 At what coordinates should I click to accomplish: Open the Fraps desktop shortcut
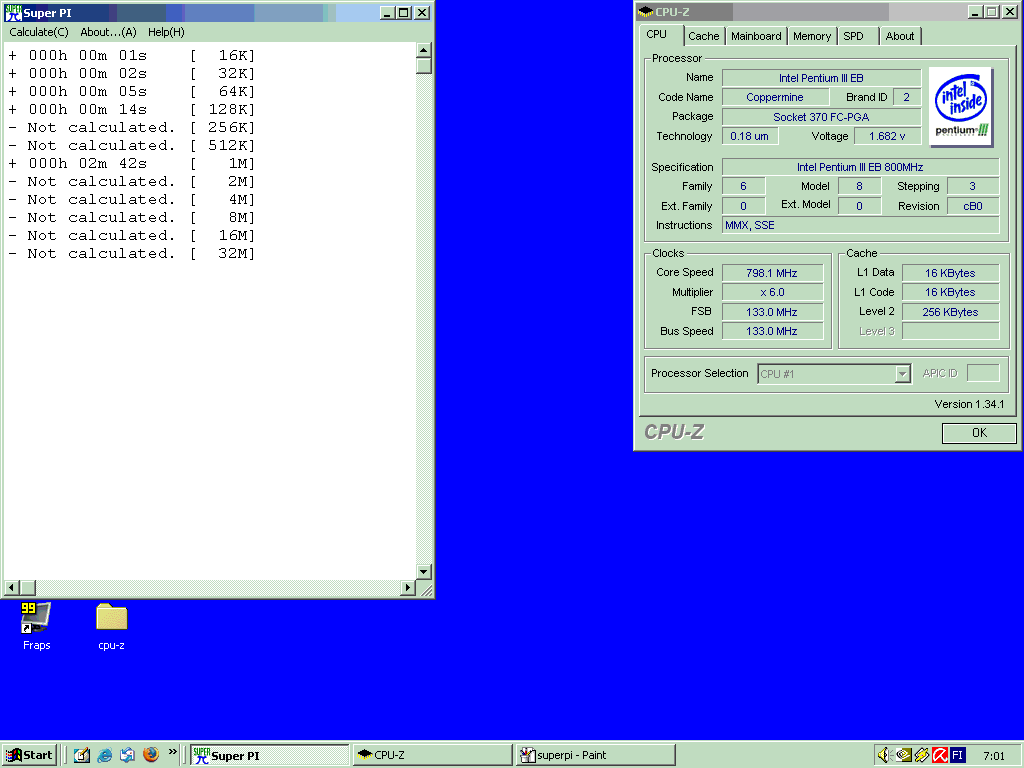pos(35,626)
